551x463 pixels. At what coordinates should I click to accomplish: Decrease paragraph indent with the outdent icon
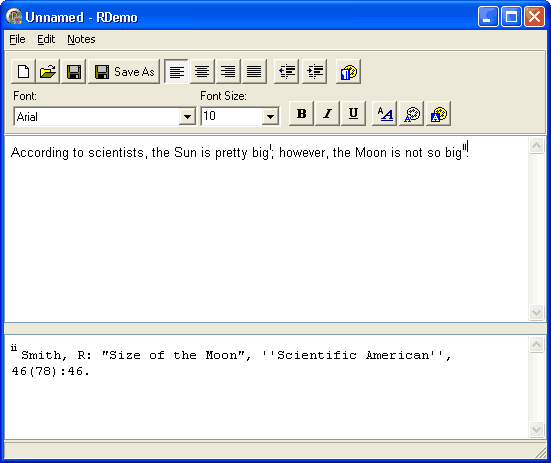(286, 72)
